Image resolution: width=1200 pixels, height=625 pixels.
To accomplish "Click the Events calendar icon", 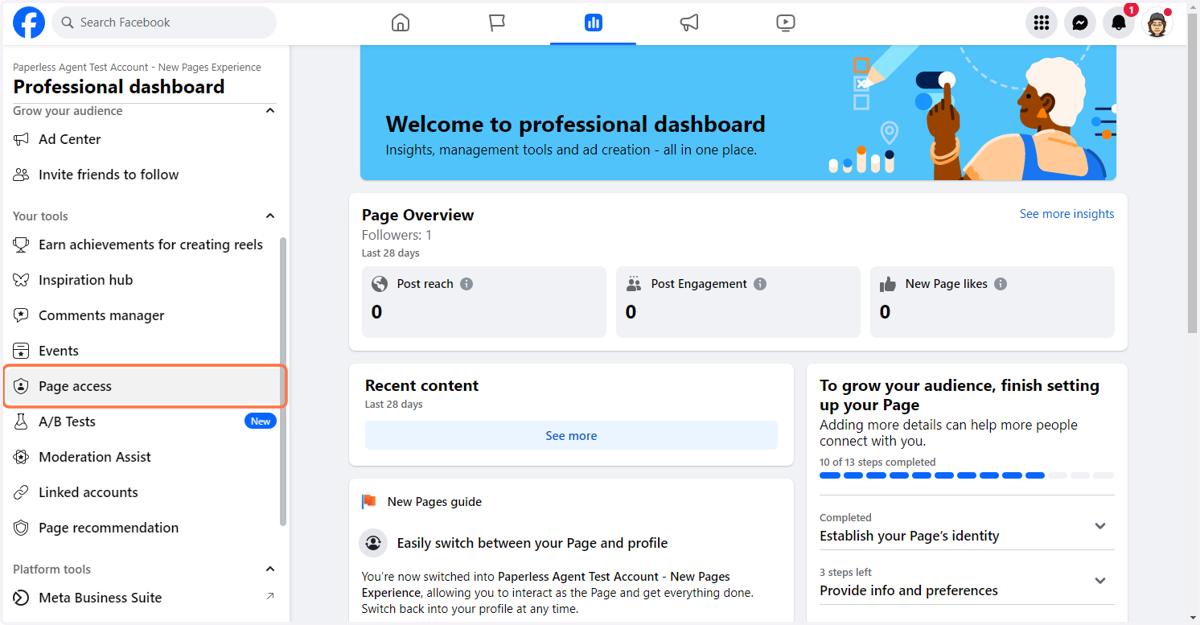I will pyautogui.click(x=21, y=351).
